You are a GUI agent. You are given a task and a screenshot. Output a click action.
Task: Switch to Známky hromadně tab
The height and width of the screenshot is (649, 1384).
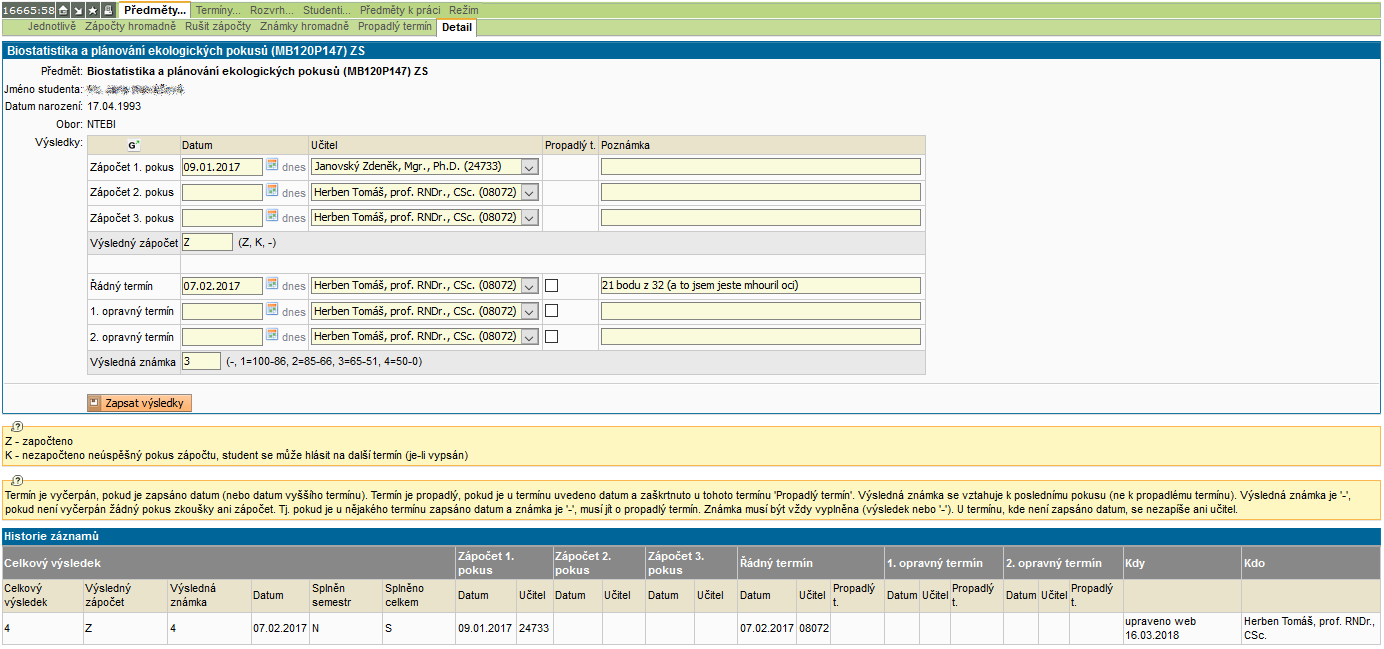pyautogui.click(x=304, y=26)
